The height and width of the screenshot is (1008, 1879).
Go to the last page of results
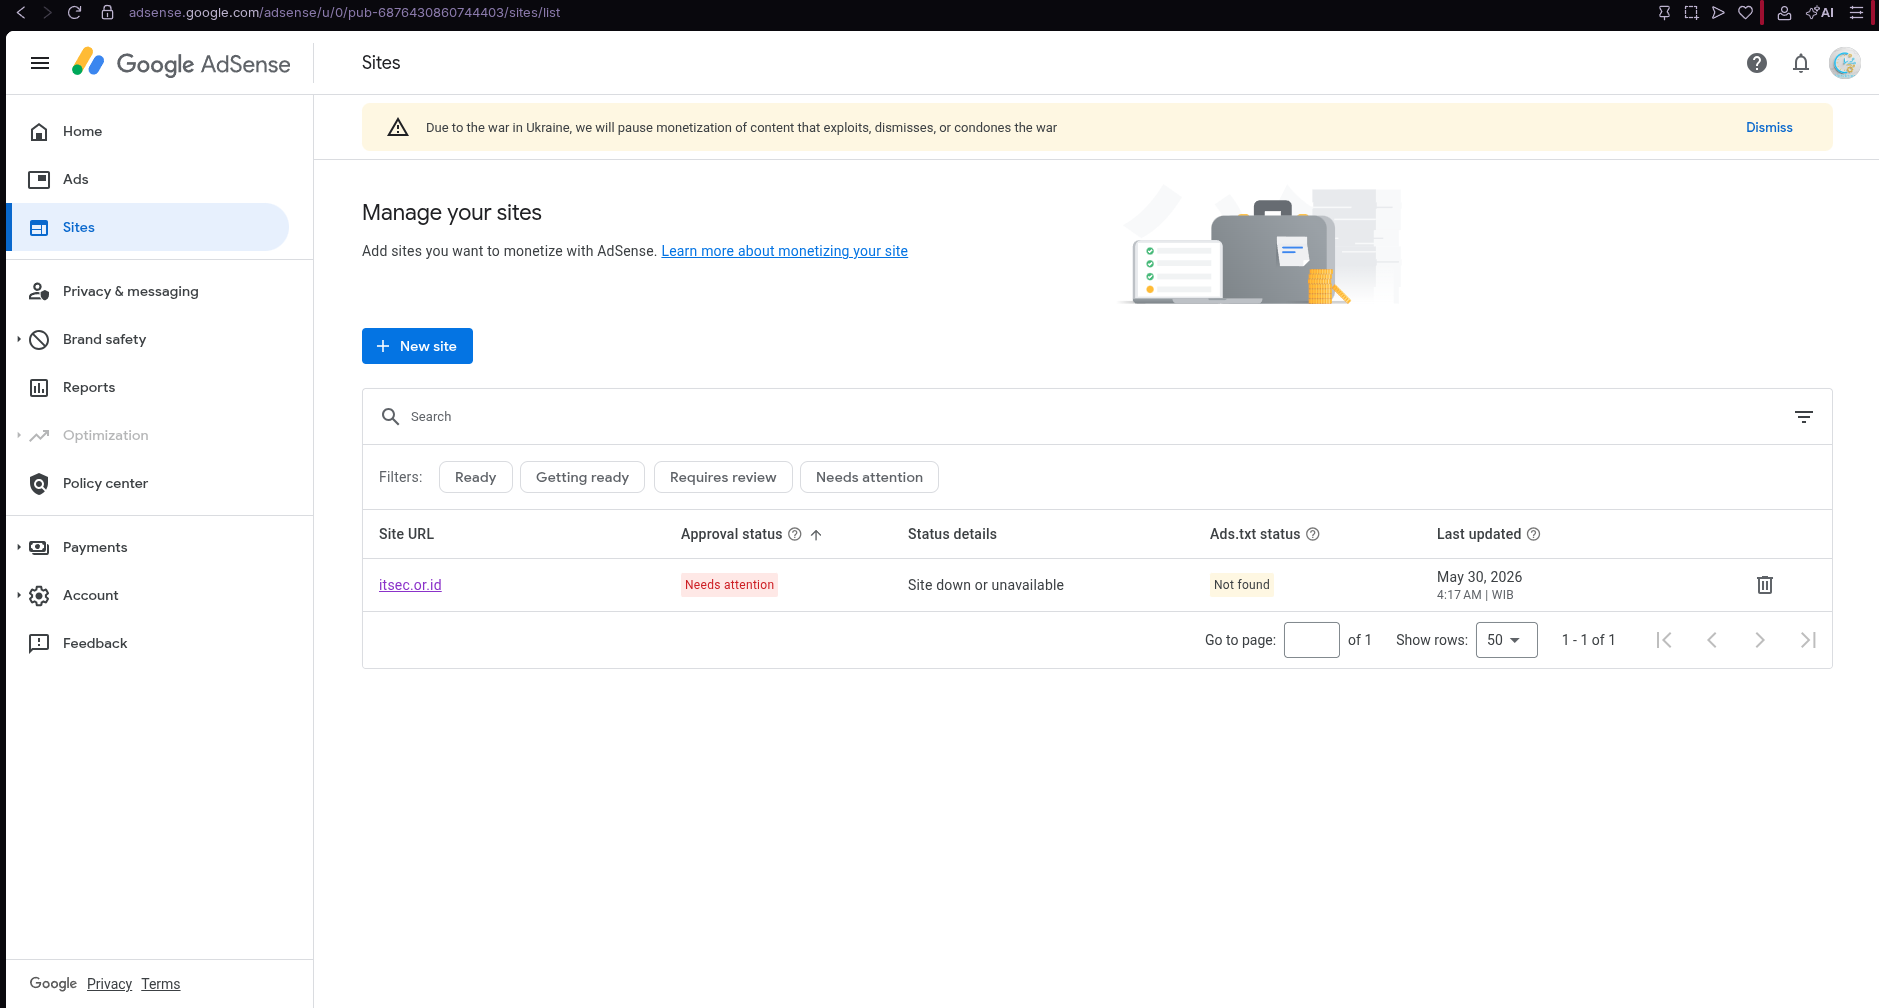tap(1808, 640)
